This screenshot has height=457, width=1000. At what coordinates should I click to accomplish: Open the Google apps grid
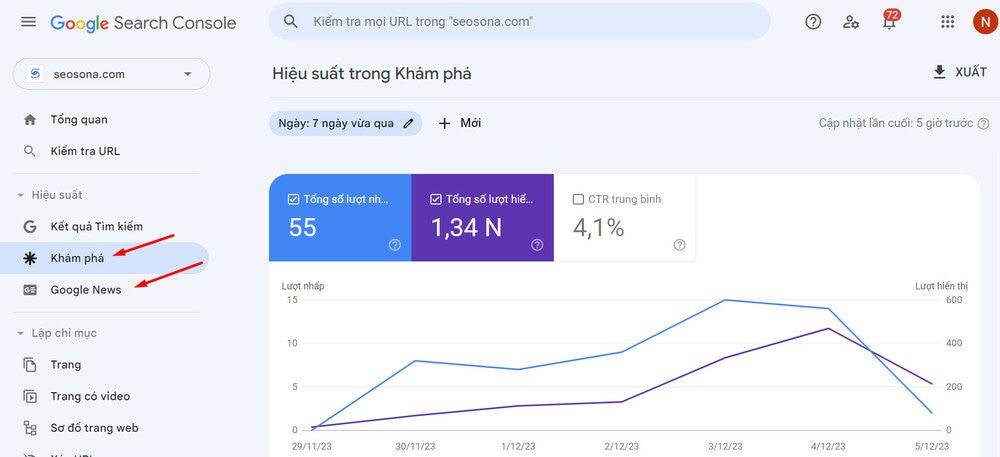coord(948,22)
